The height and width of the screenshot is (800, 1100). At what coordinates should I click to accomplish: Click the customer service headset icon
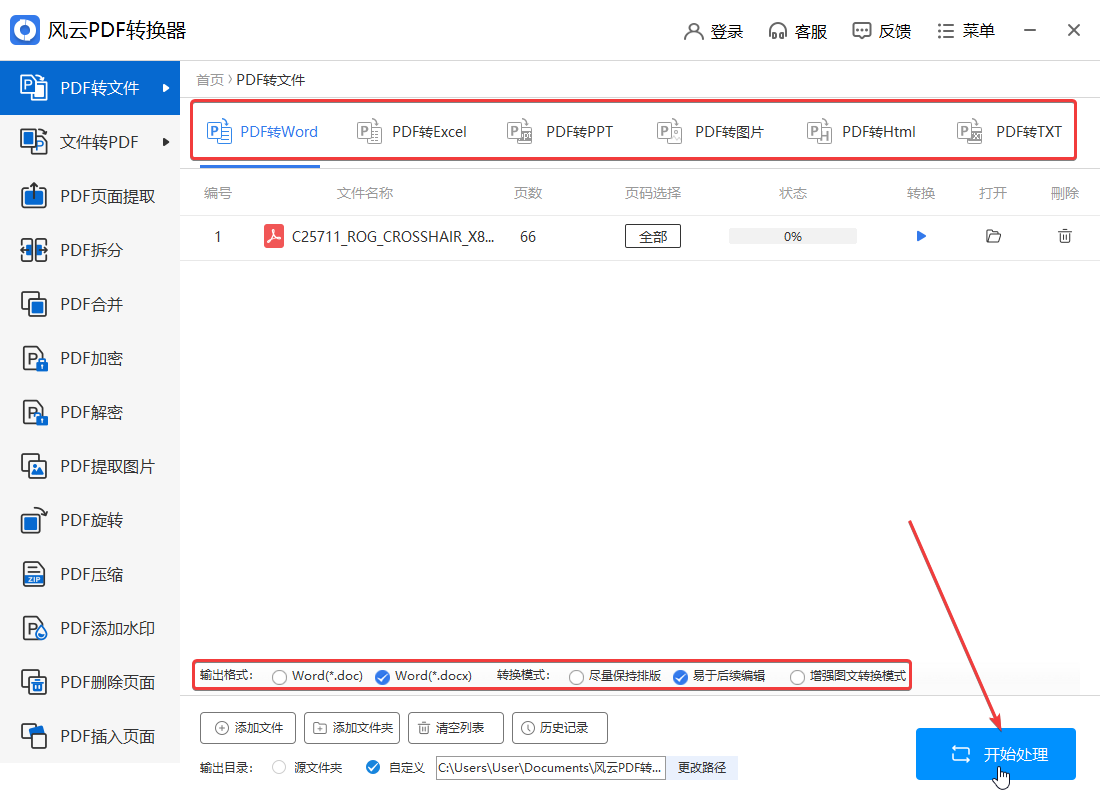[x=777, y=32]
